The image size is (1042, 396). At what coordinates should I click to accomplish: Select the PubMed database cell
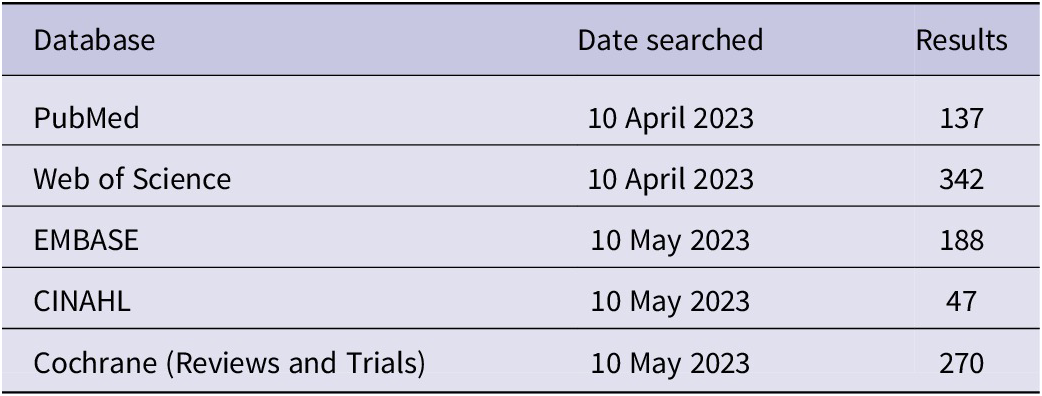click(x=86, y=119)
